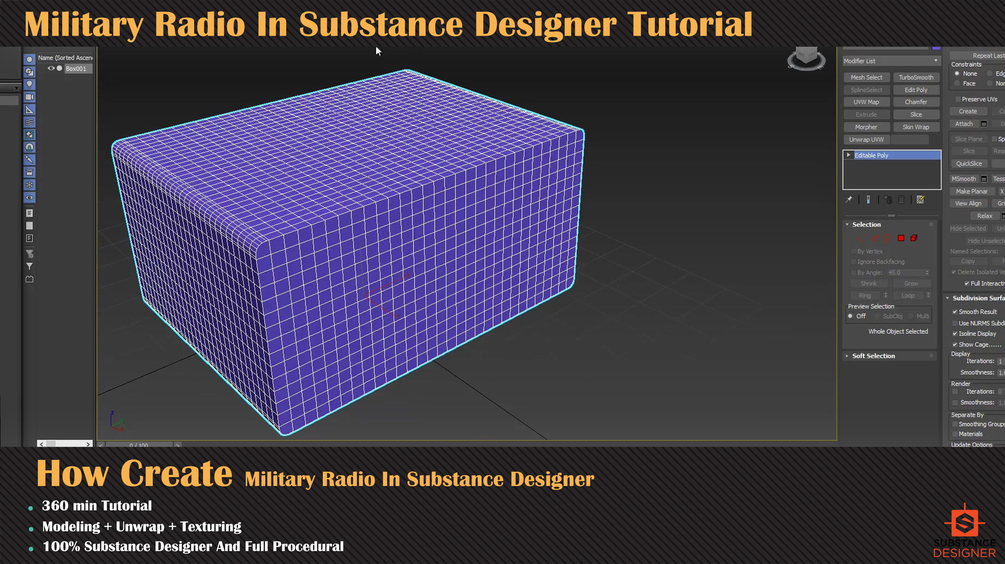Click the Attach button

tap(964, 124)
